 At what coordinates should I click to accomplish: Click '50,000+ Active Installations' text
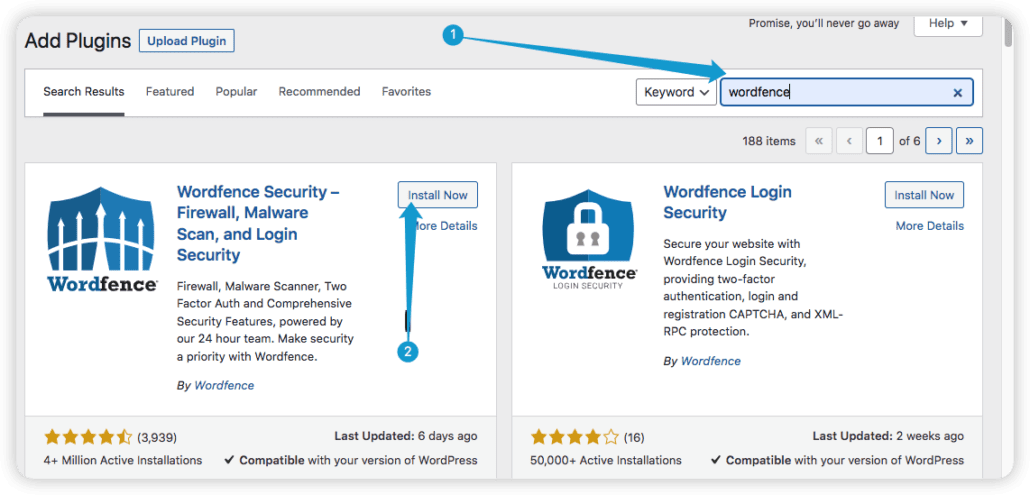click(x=606, y=460)
